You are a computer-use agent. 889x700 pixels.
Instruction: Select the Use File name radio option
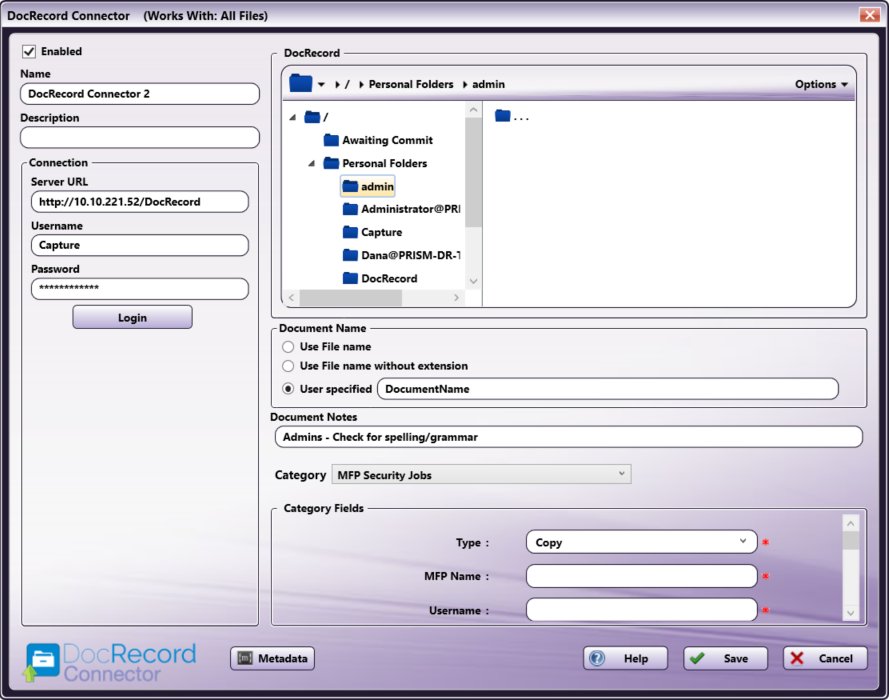pyautogui.click(x=288, y=347)
